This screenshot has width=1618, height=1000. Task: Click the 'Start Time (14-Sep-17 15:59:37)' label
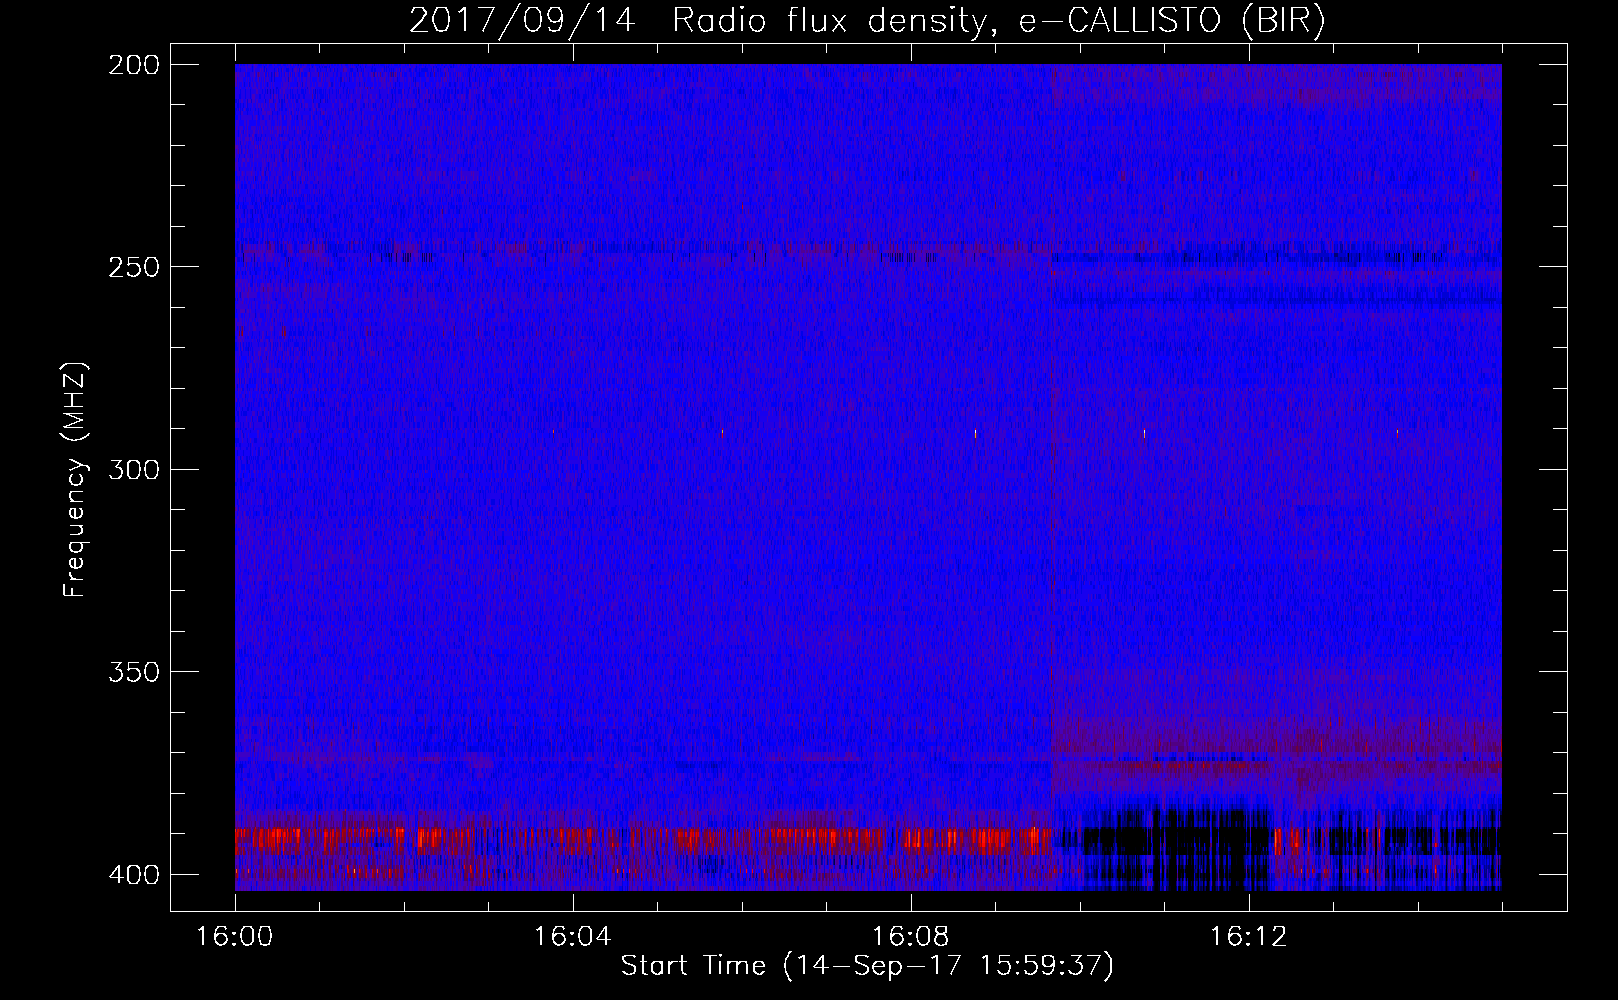coord(867,966)
